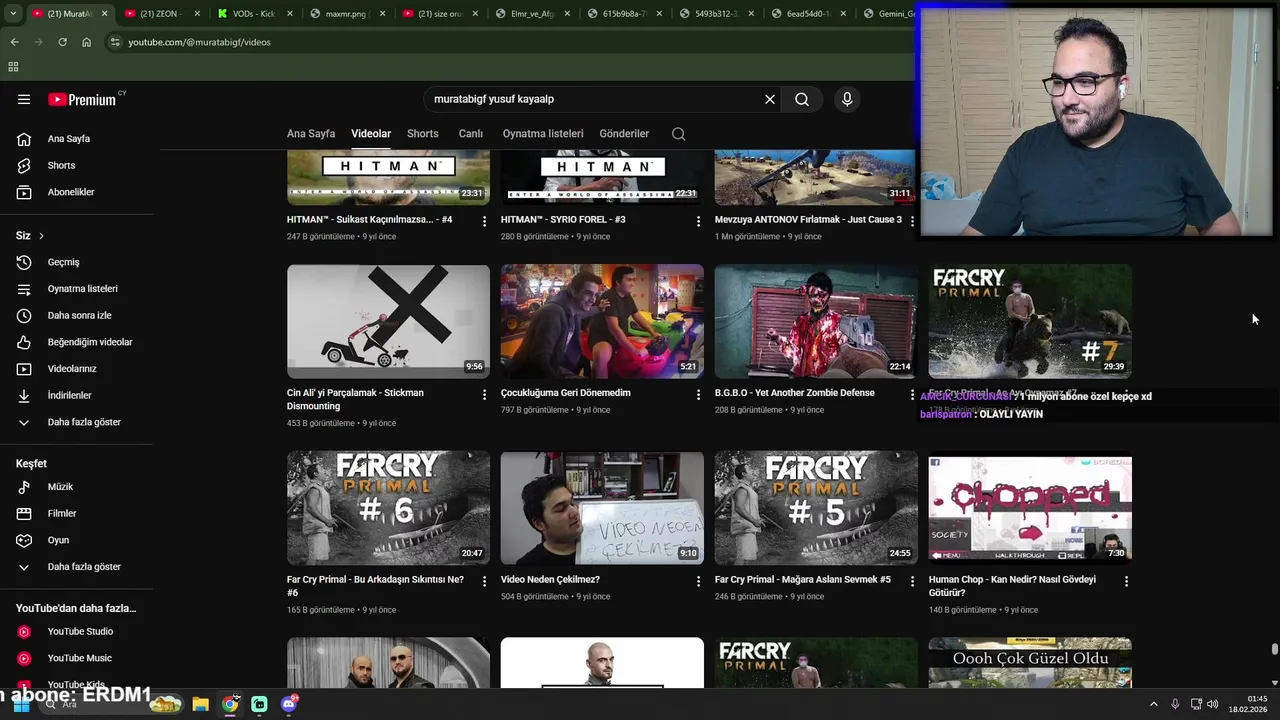Open Chrome from the taskbar

click(x=230, y=704)
